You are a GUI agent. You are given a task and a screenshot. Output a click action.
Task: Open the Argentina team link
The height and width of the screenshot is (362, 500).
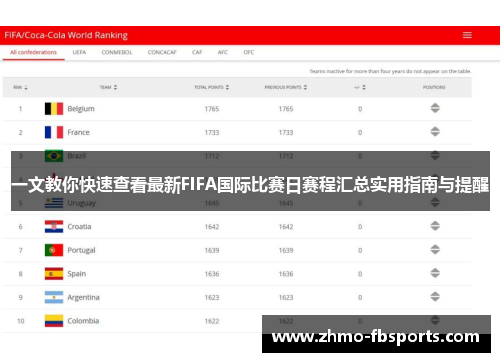click(x=83, y=298)
